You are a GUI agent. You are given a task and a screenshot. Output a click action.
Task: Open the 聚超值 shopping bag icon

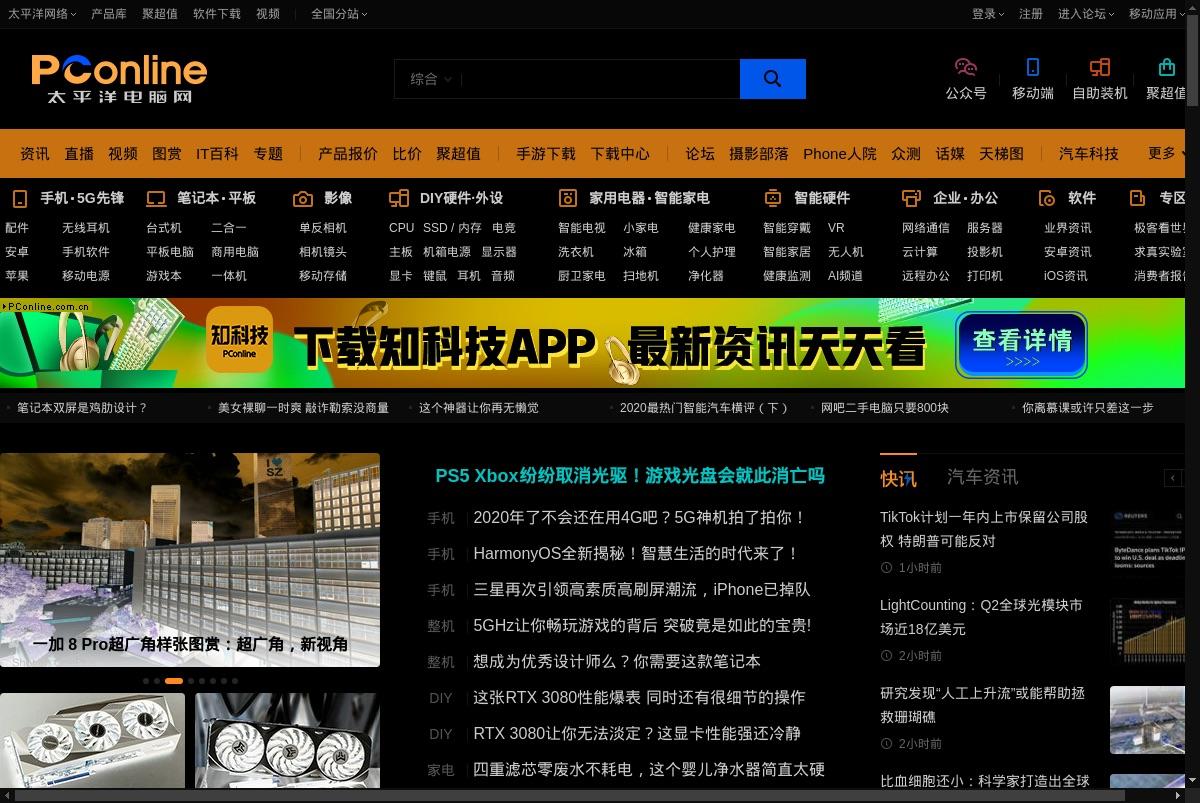tap(1166, 67)
